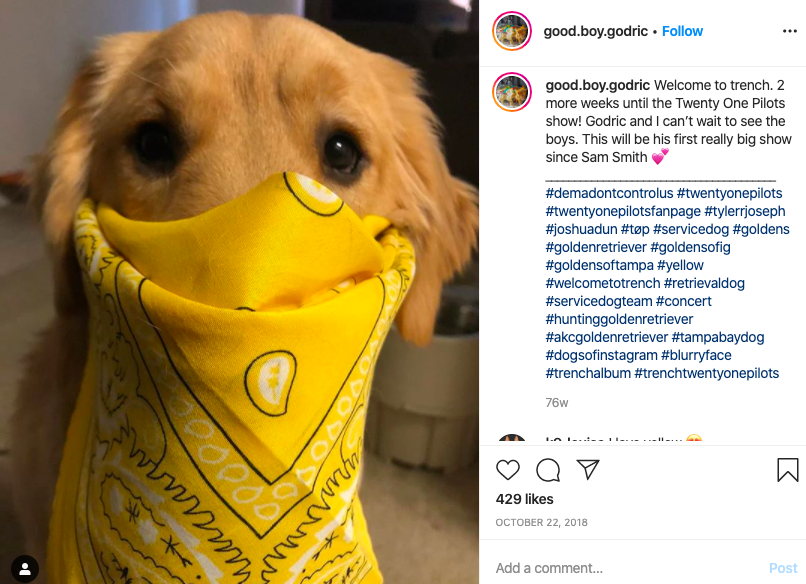Screen dimensions: 806x584
Task: Open the #welcometotrench hashtag
Action: (x=602, y=283)
